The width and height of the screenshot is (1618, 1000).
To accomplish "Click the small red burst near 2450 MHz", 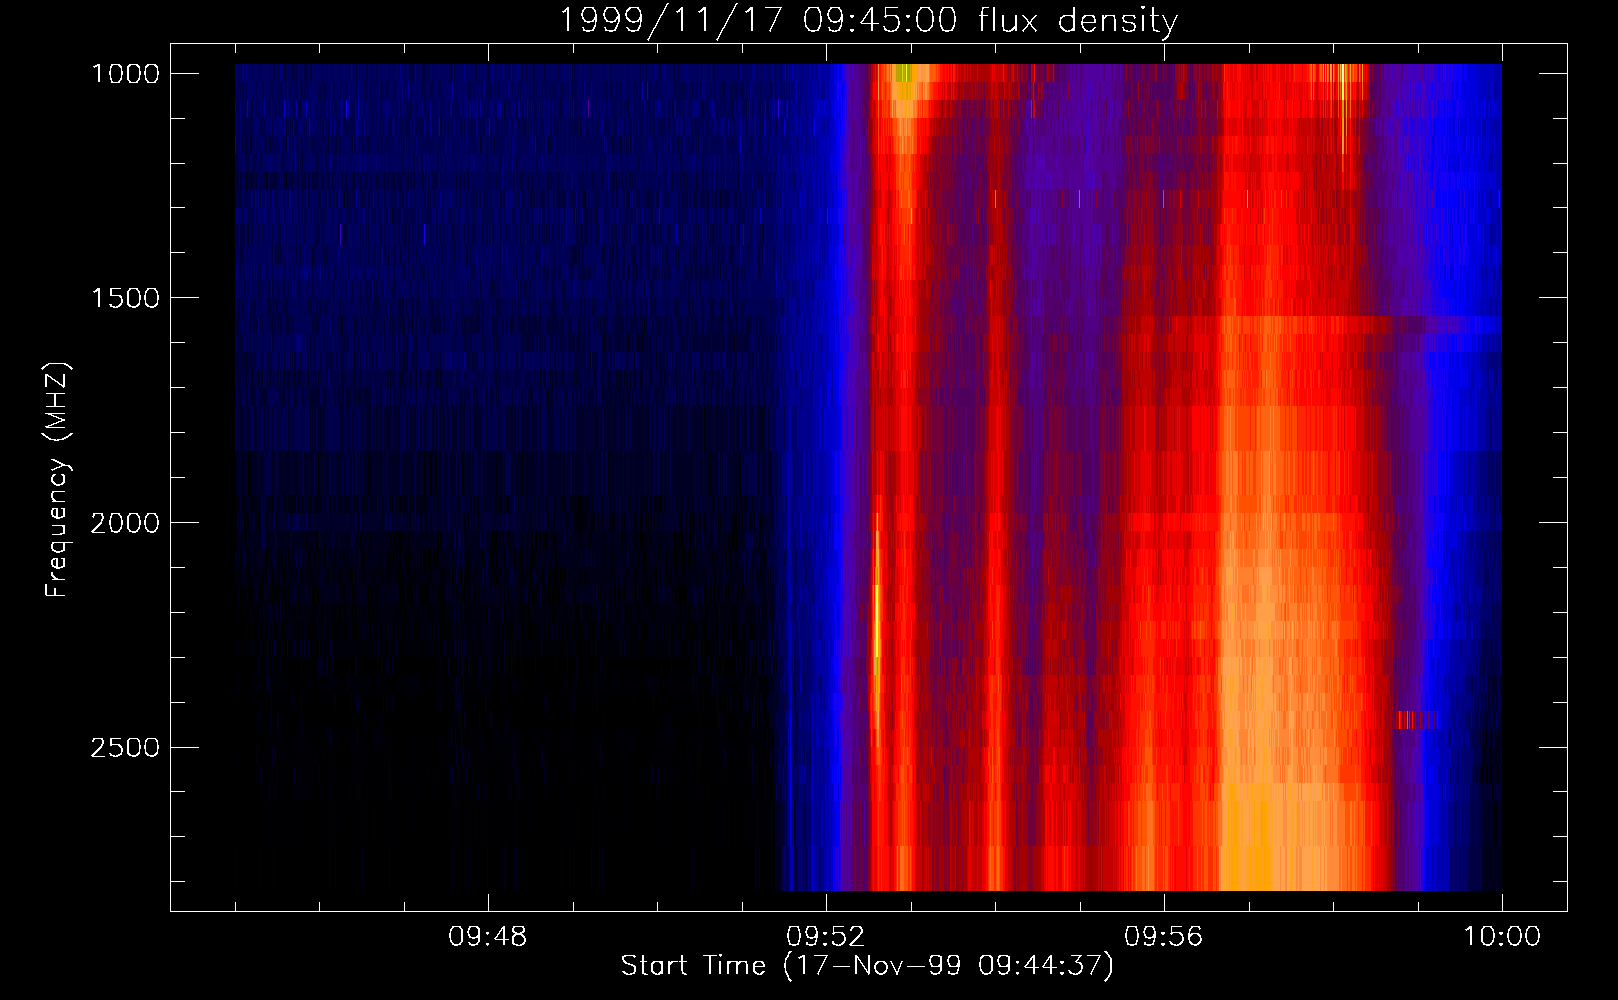I will (1417, 720).
